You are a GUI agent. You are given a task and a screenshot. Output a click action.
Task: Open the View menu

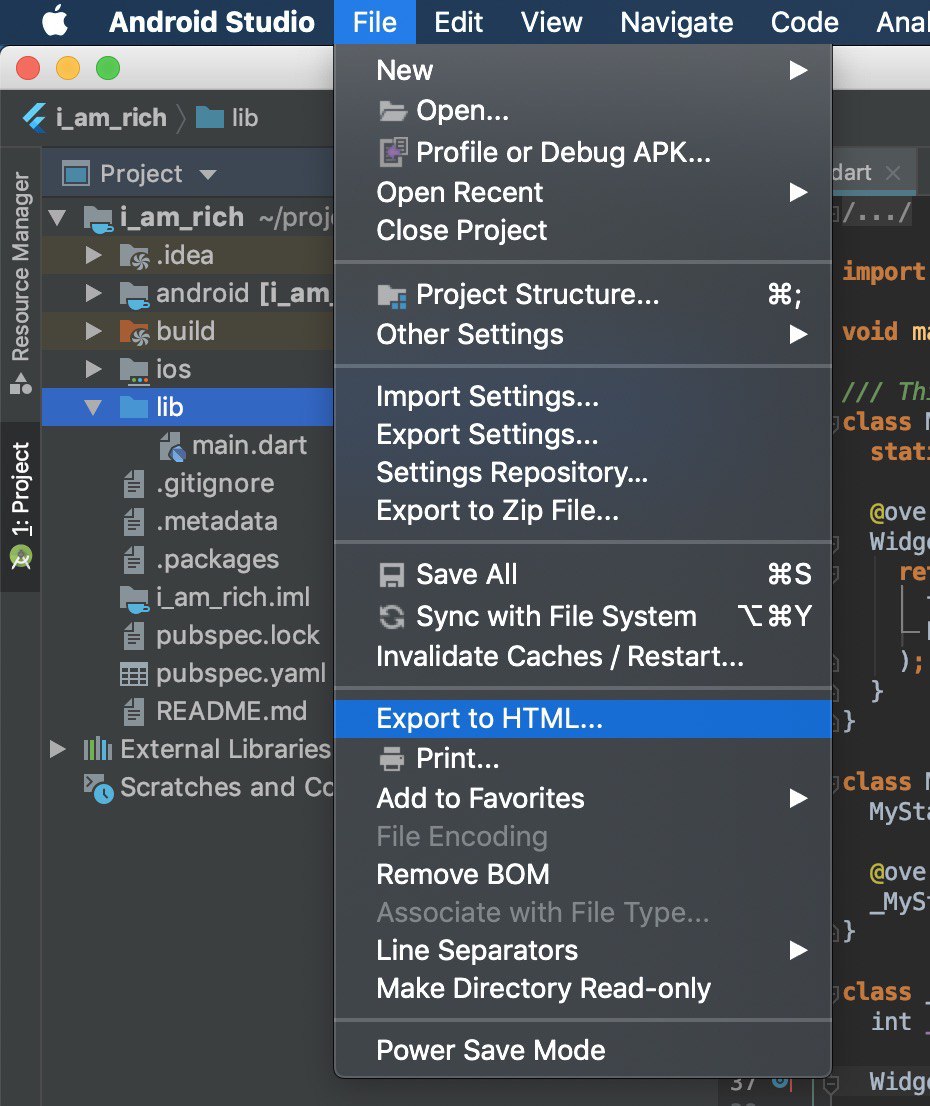pos(551,23)
